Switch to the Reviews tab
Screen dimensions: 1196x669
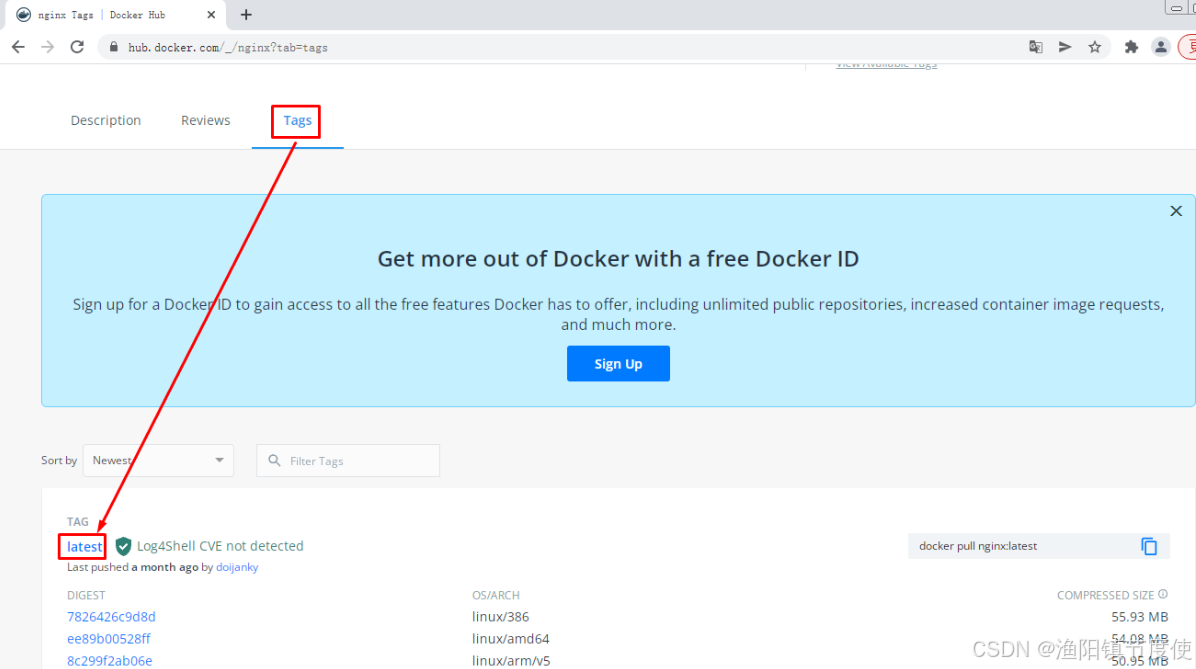pos(205,121)
